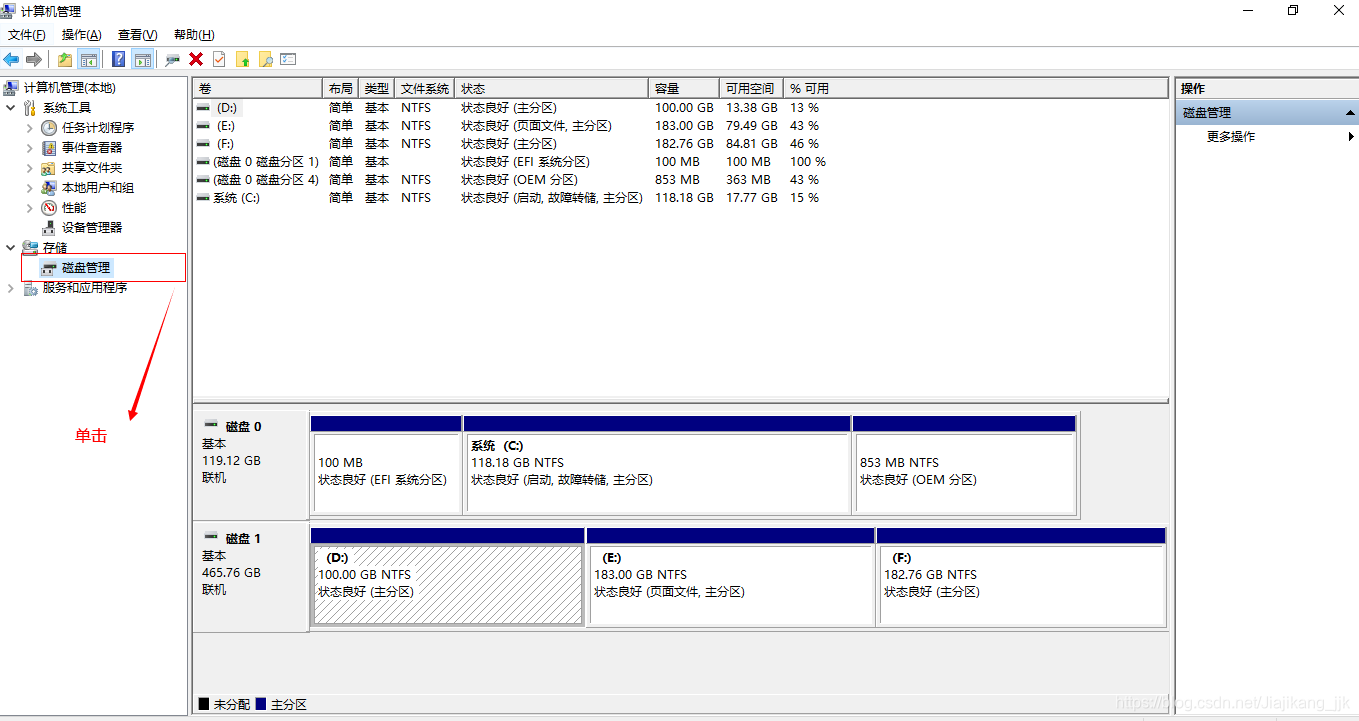The image size is (1359, 721).
Task: Select the 共享文件夹 icon in tree
Action: tap(49, 168)
